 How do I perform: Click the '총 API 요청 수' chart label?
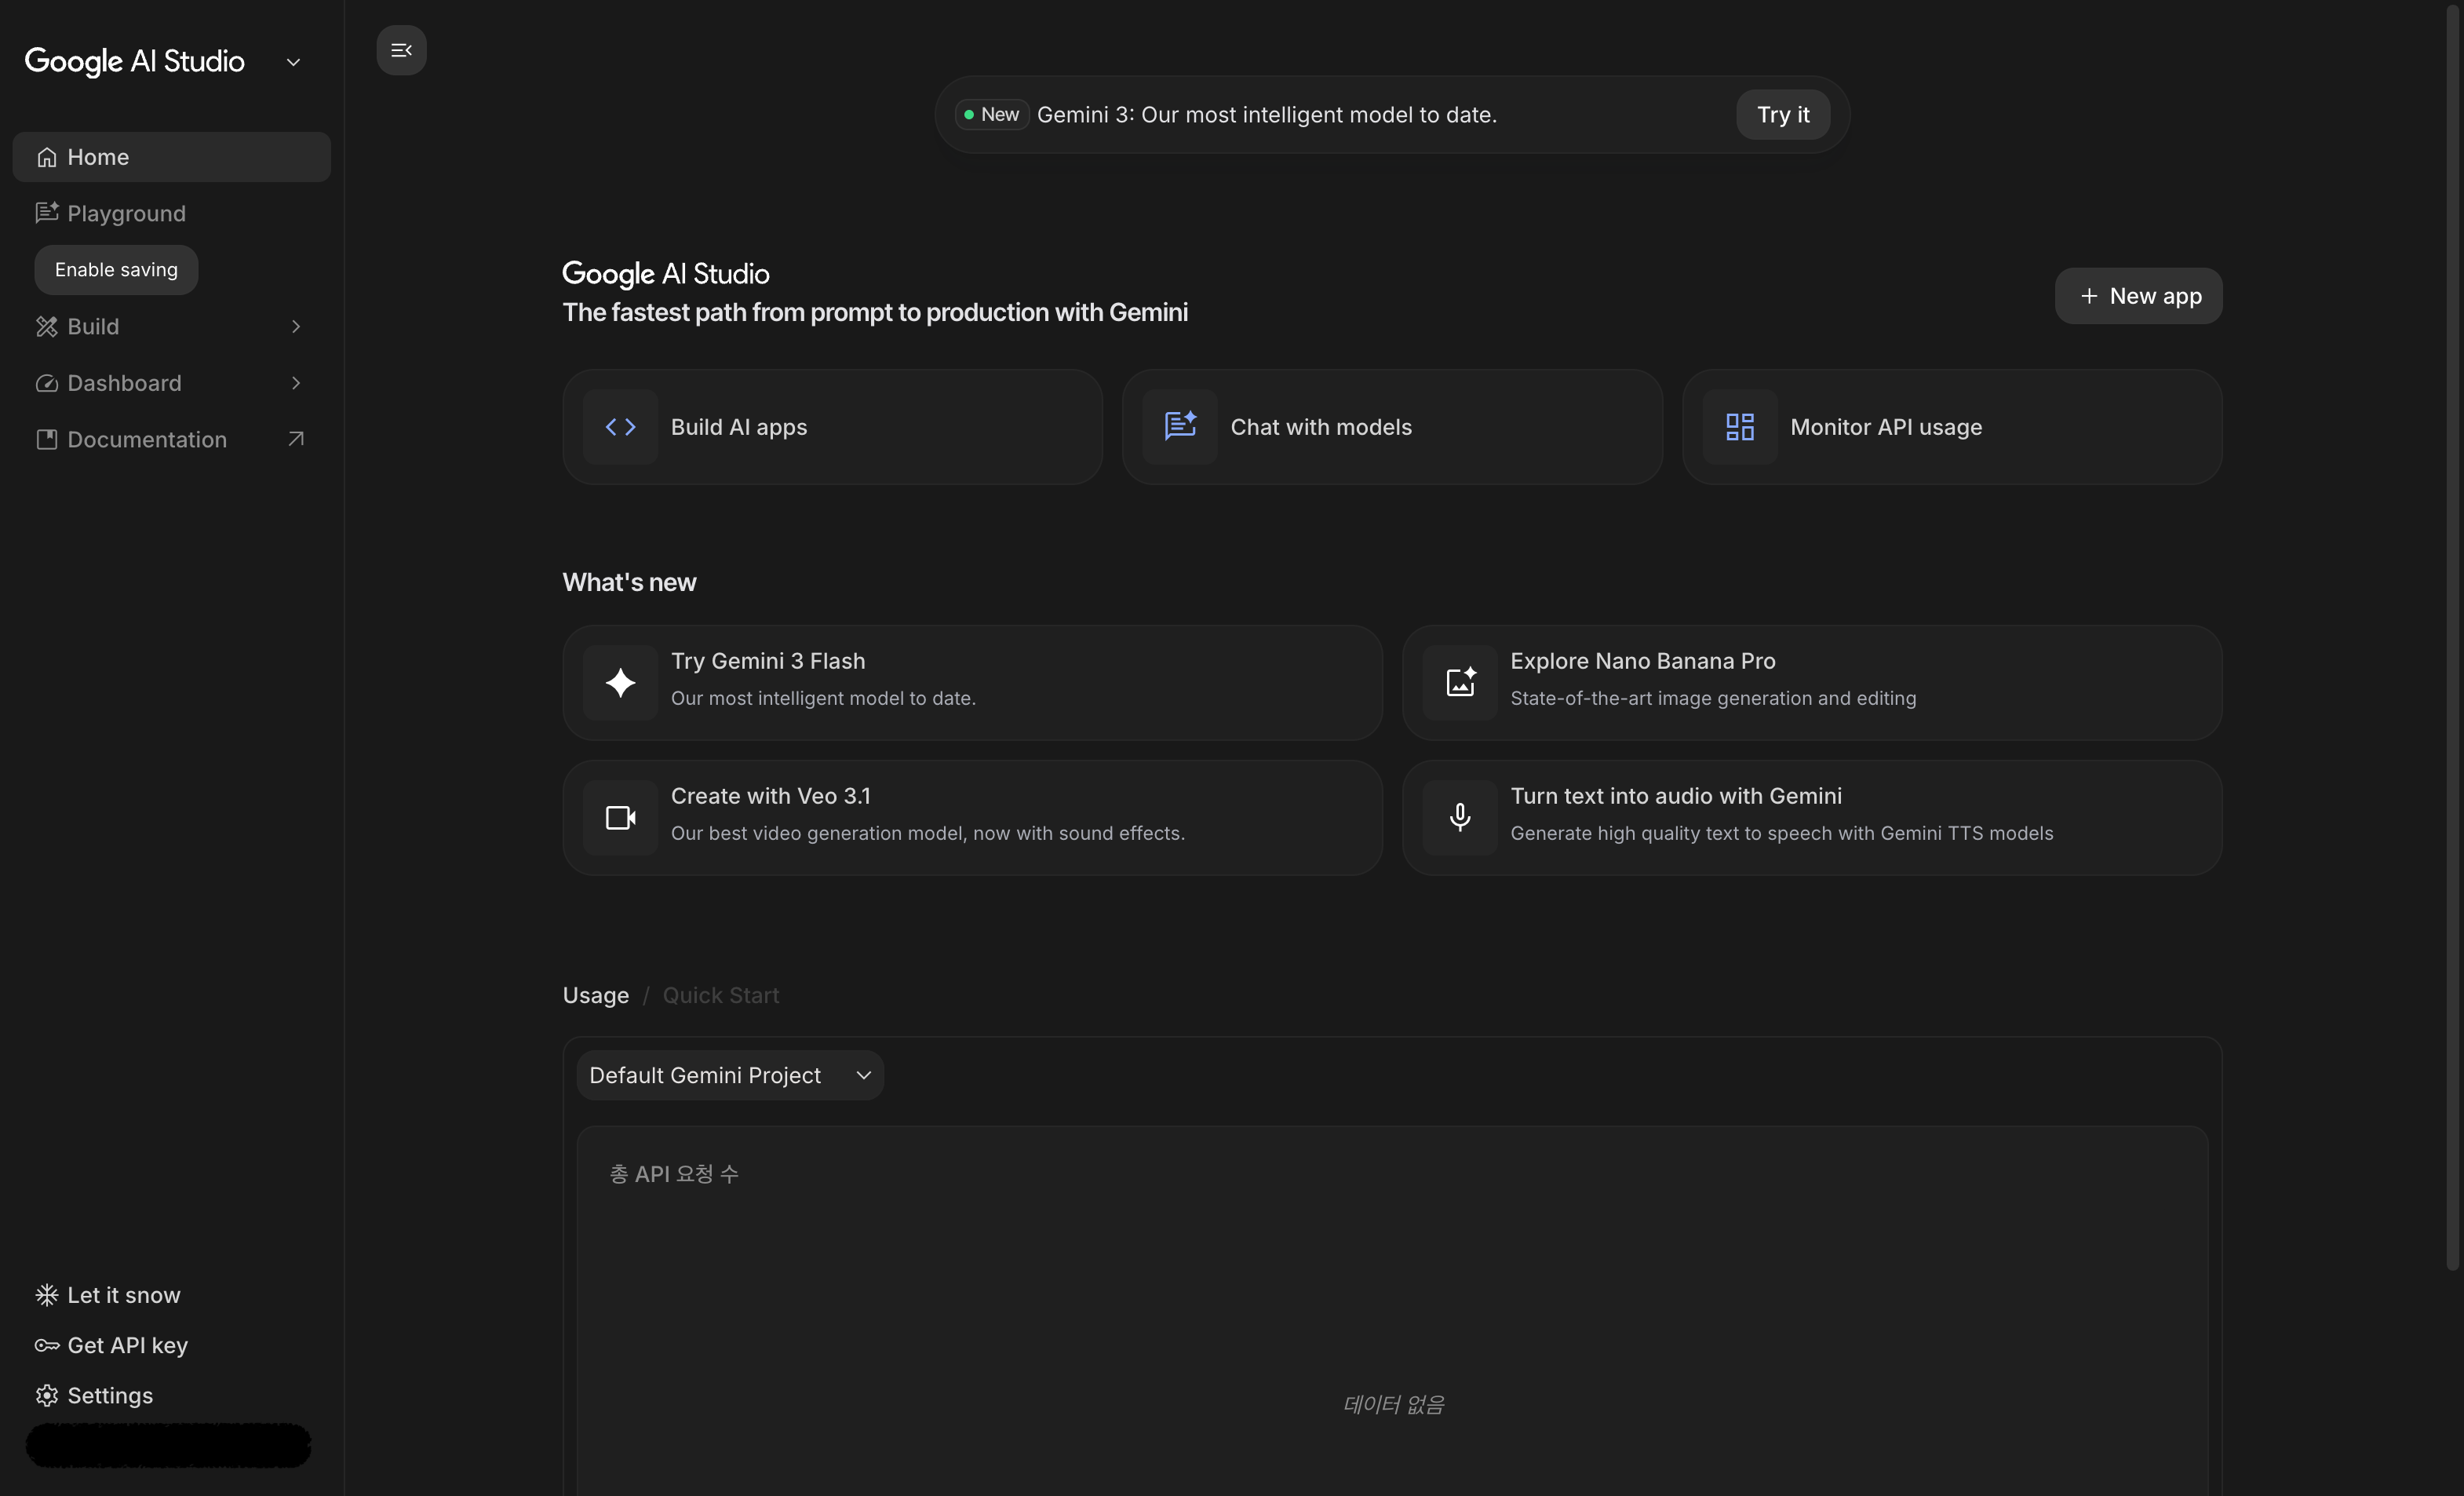click(674, 1174)
